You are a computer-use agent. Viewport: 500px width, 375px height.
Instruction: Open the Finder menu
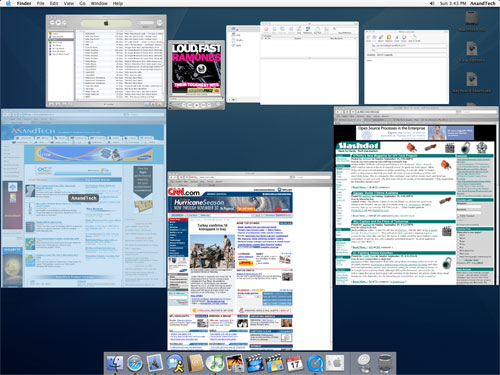coord(24,3)
